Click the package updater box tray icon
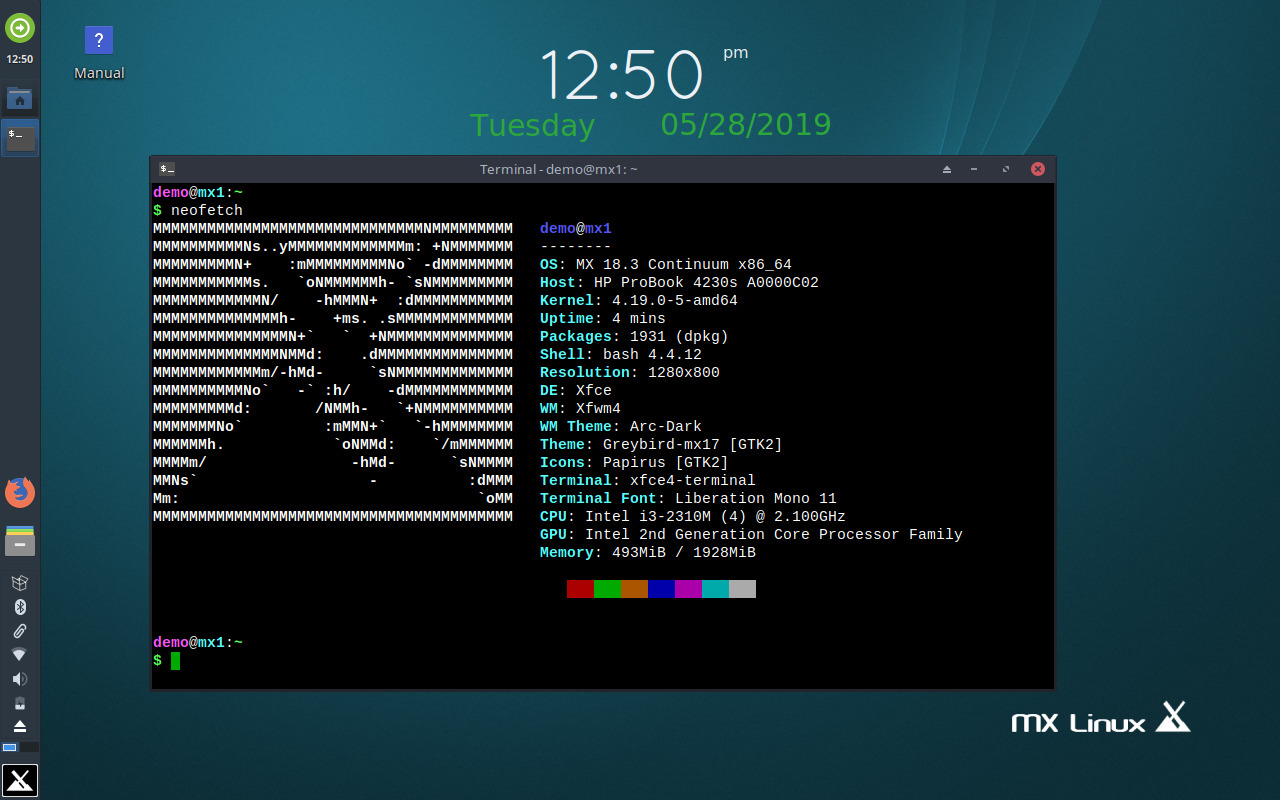 tap(19, 583)
